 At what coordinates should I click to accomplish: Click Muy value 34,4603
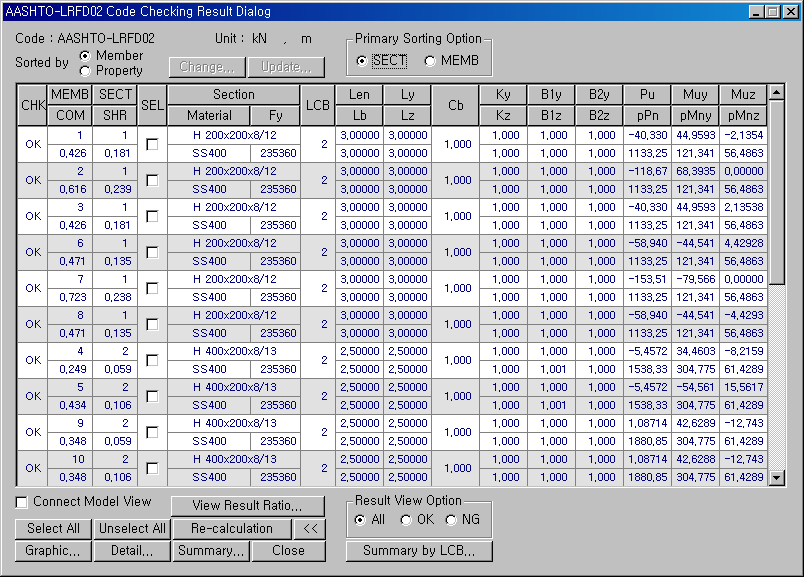pos(696,351)
